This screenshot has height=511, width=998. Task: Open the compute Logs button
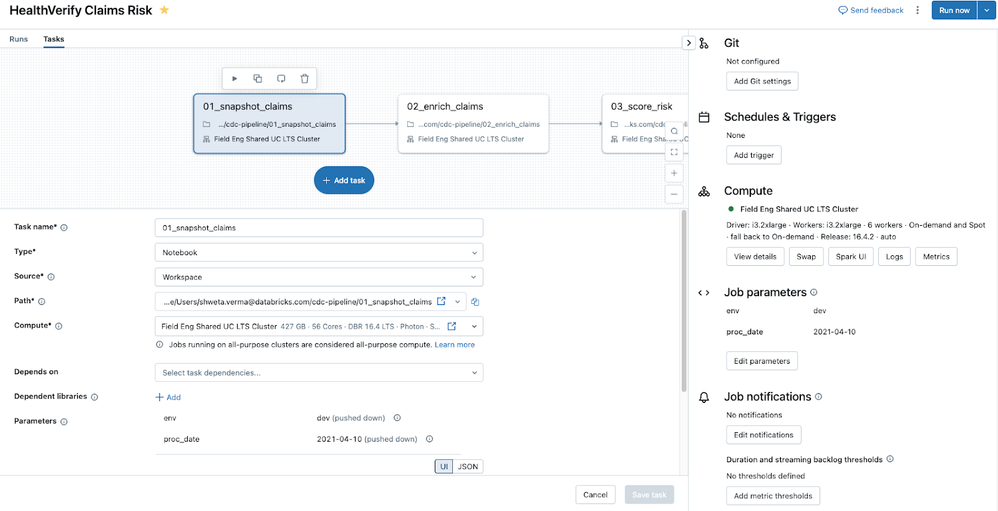[894, 256]
